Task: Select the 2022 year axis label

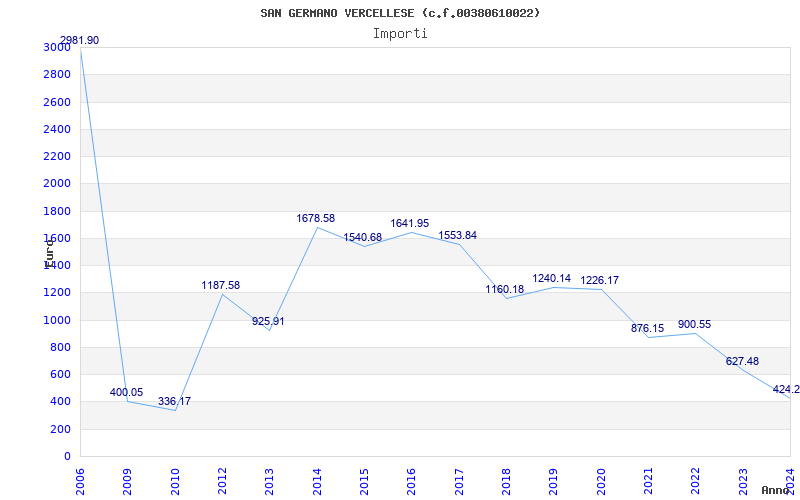Action: pyautogui.click(x=695, y=482)
